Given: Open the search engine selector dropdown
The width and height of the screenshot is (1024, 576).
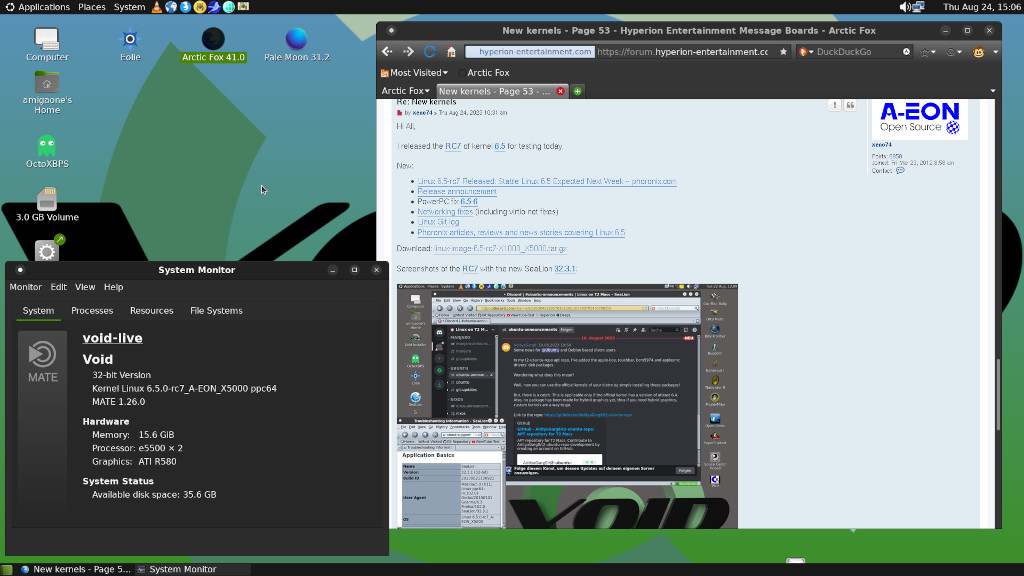Looking at the screenshot, I should [807, 52].
